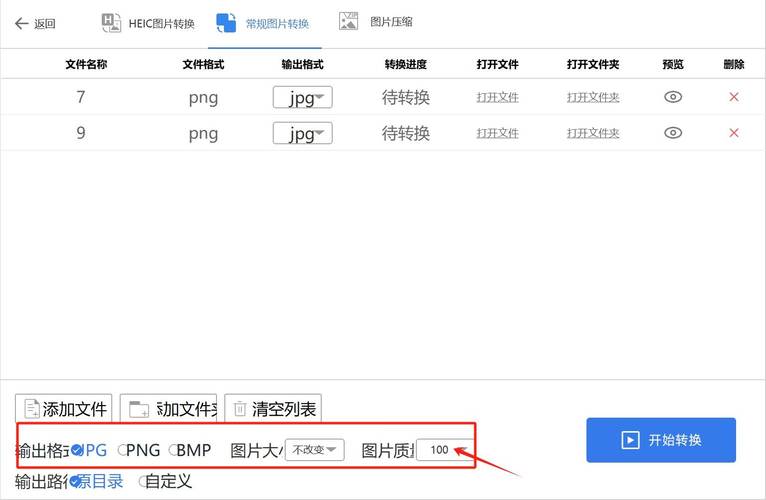Screen dimensions: 766x500
Task: Click the 输出格式 column header
Action: point(302,64)
